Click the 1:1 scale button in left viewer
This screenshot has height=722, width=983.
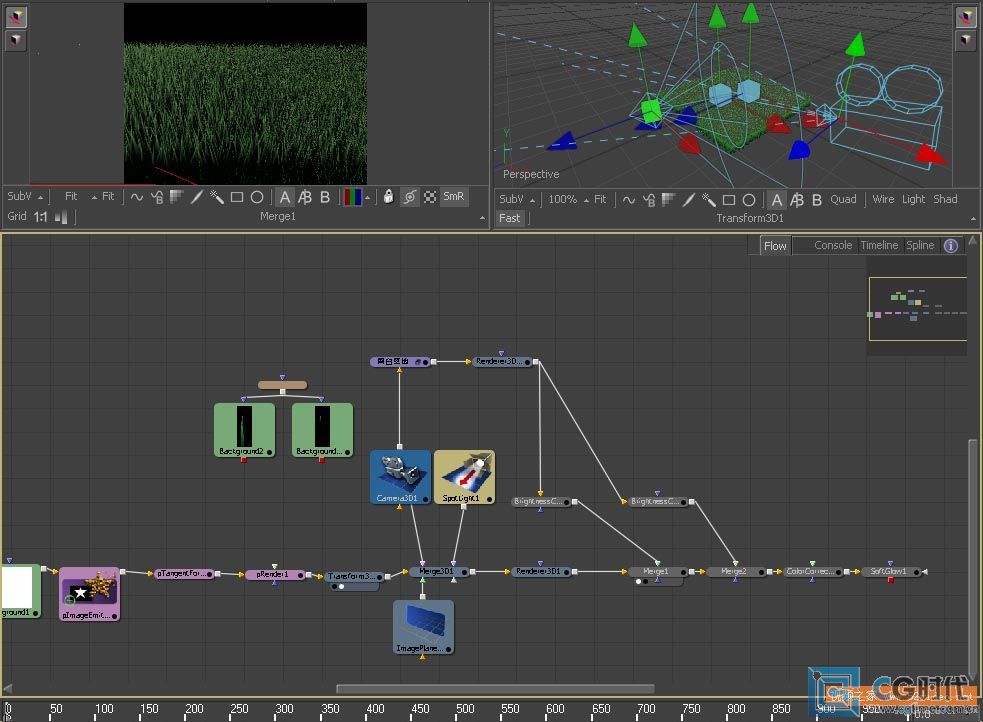click(x=41, y=217)
